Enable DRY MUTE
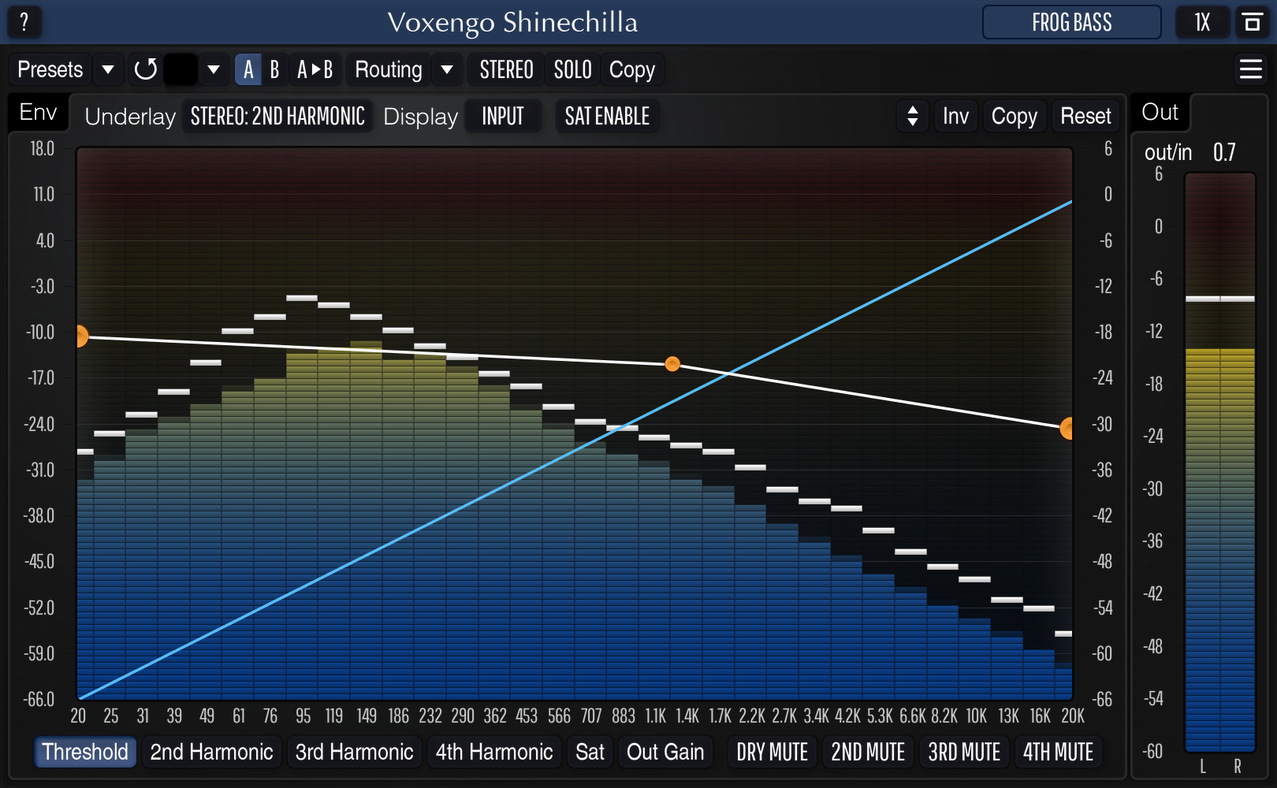This screenshot has width=1277, height=788. (x=771, y=752)
